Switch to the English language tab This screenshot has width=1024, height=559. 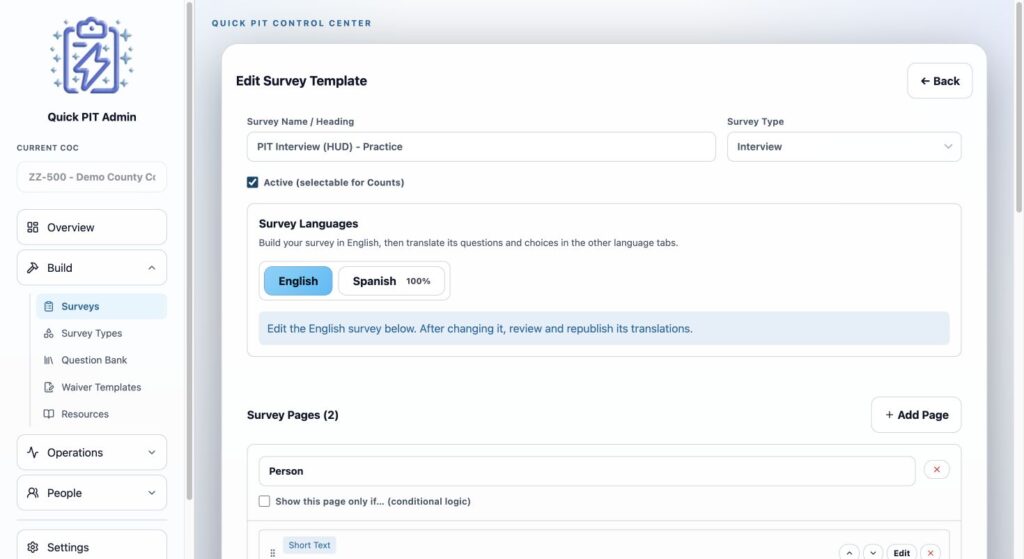coord(298,281)
